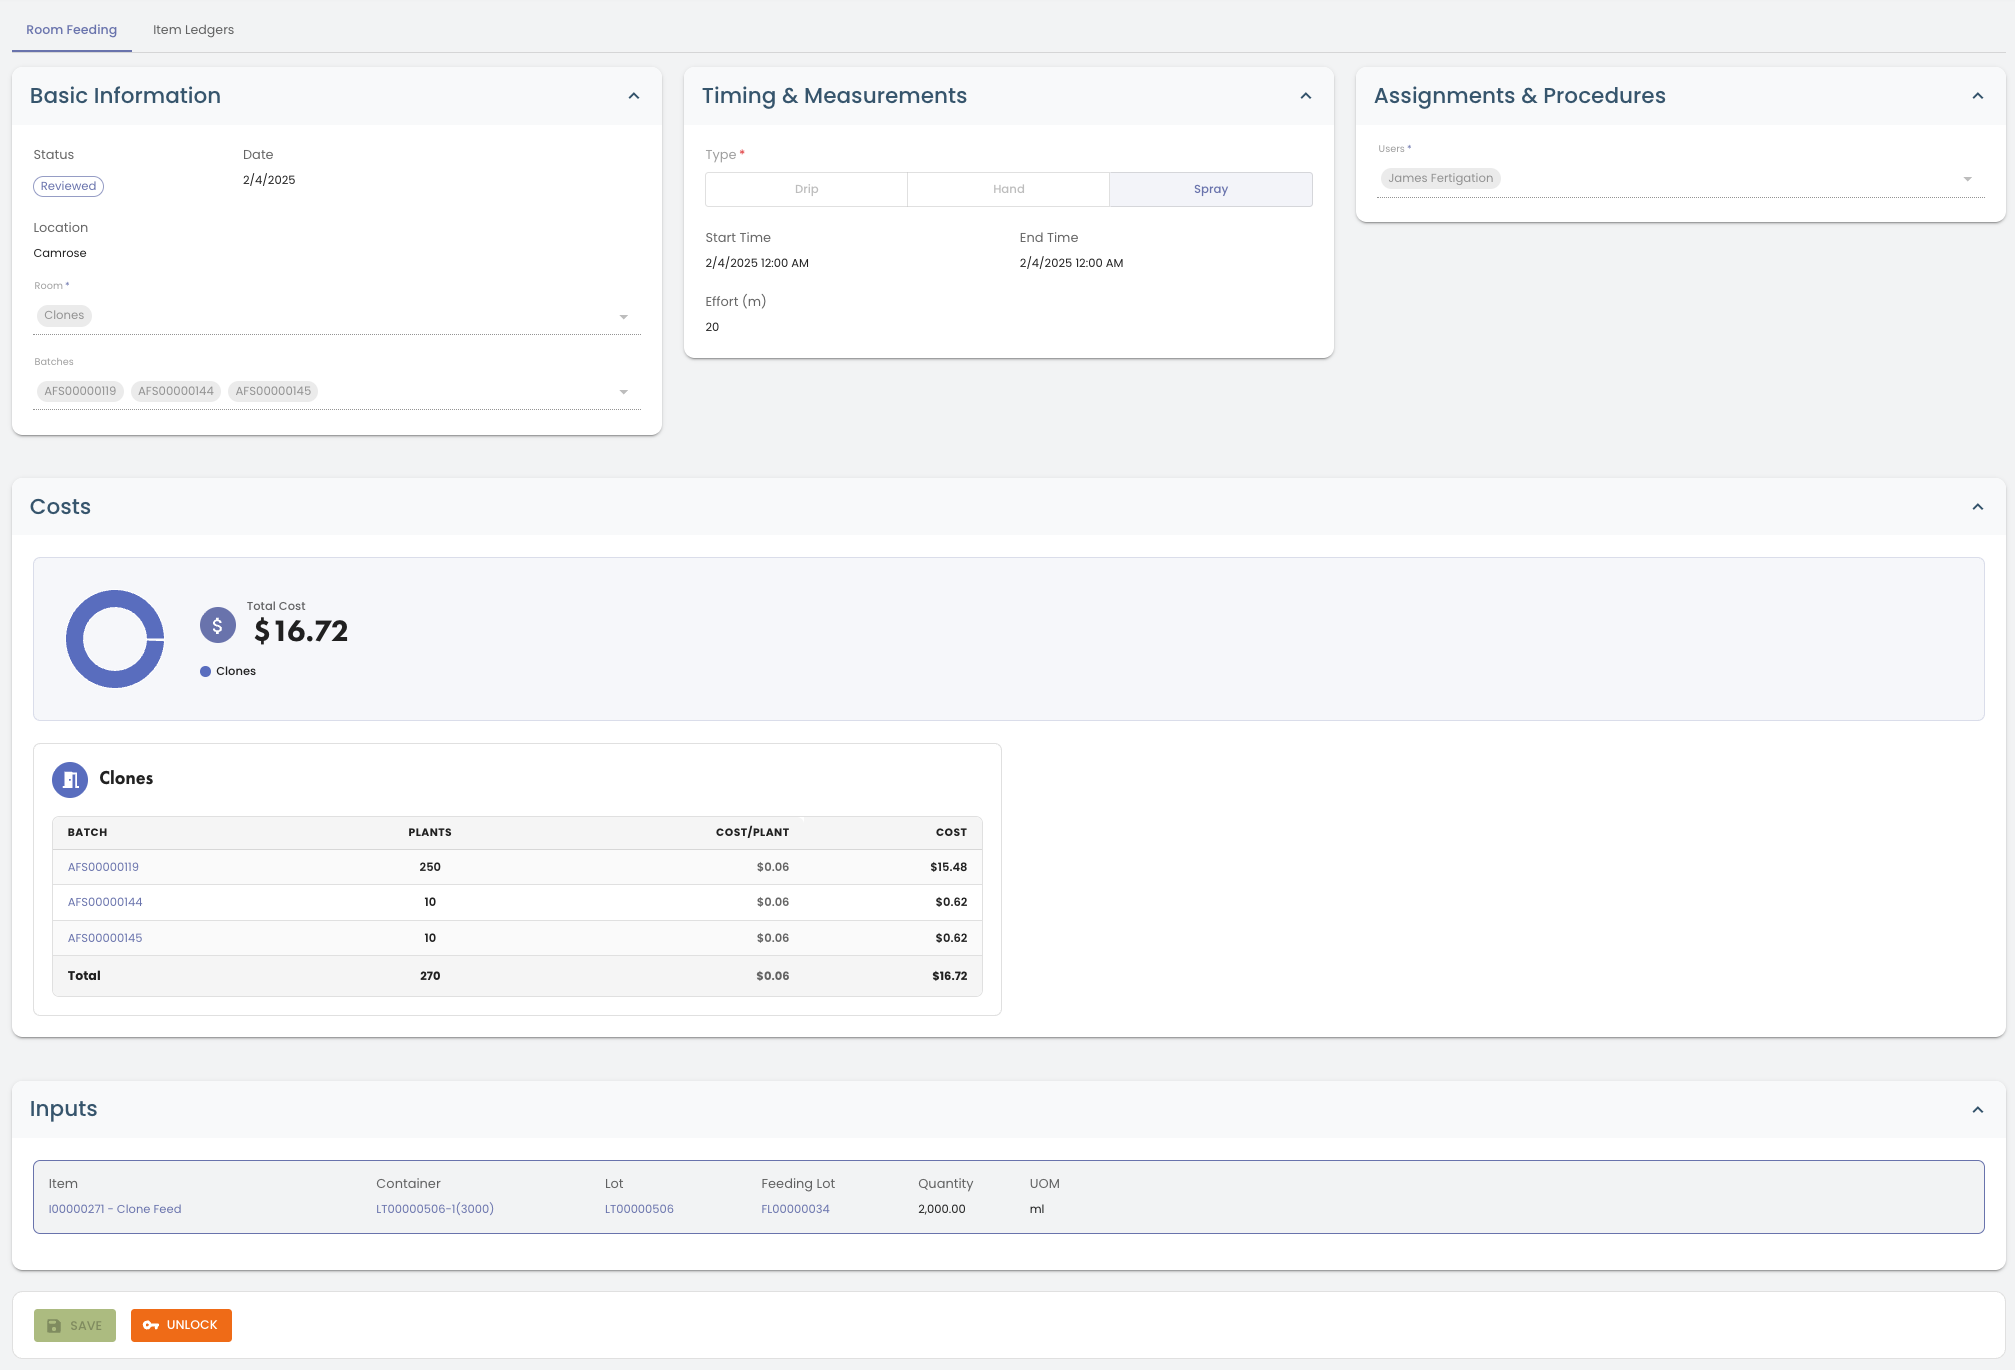Open batch AFS00000119 link in table
Screen dimensions: 2015x1370
point(103,867)
